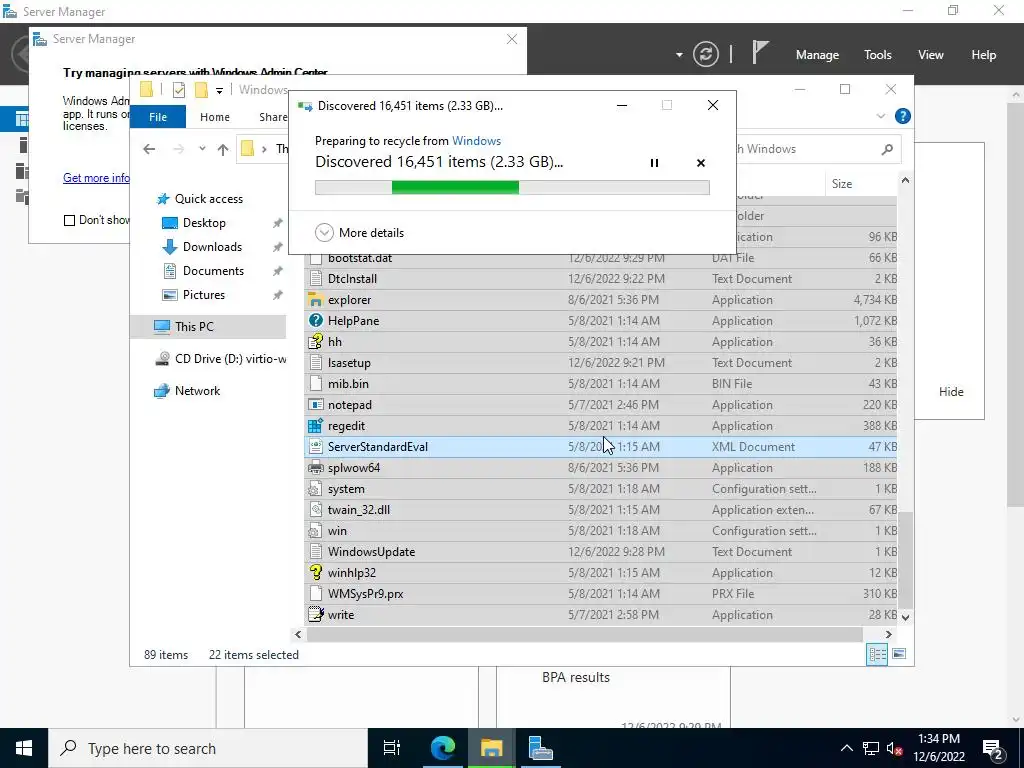
Task: Open the Get more info link
Action: point(96,178)
